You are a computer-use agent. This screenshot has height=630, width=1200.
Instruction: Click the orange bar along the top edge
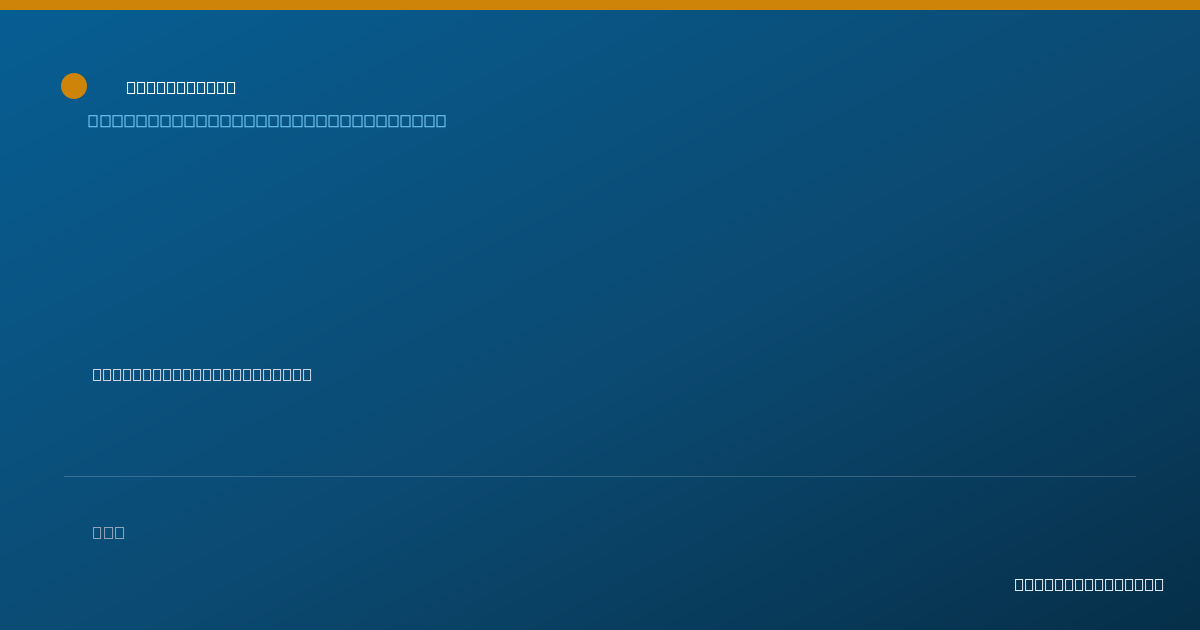600,5
